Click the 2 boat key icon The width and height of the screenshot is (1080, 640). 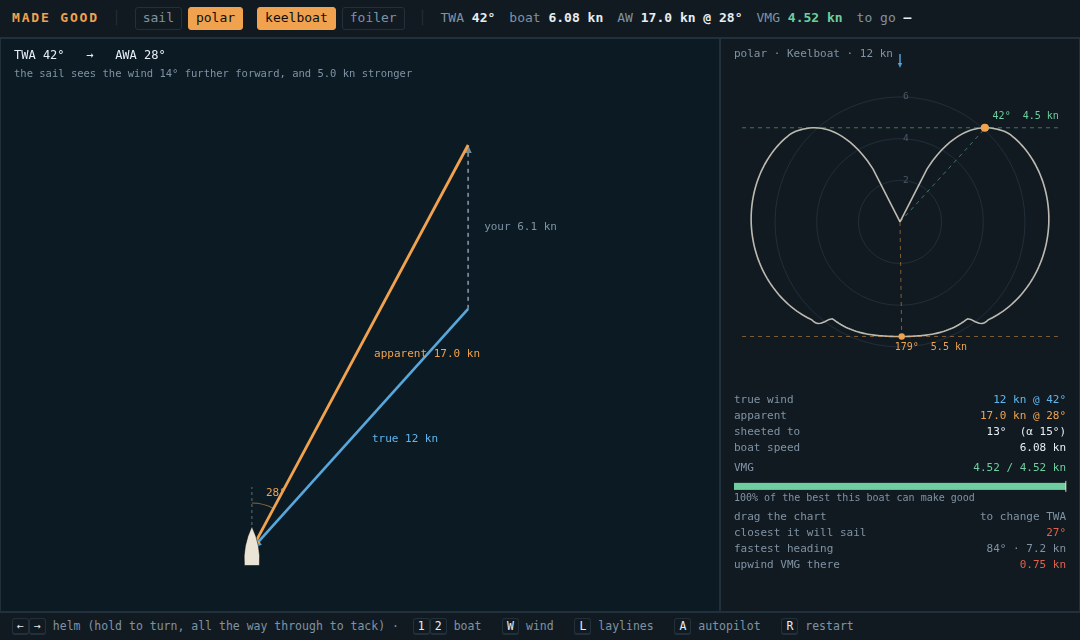(x=438, y=626)
